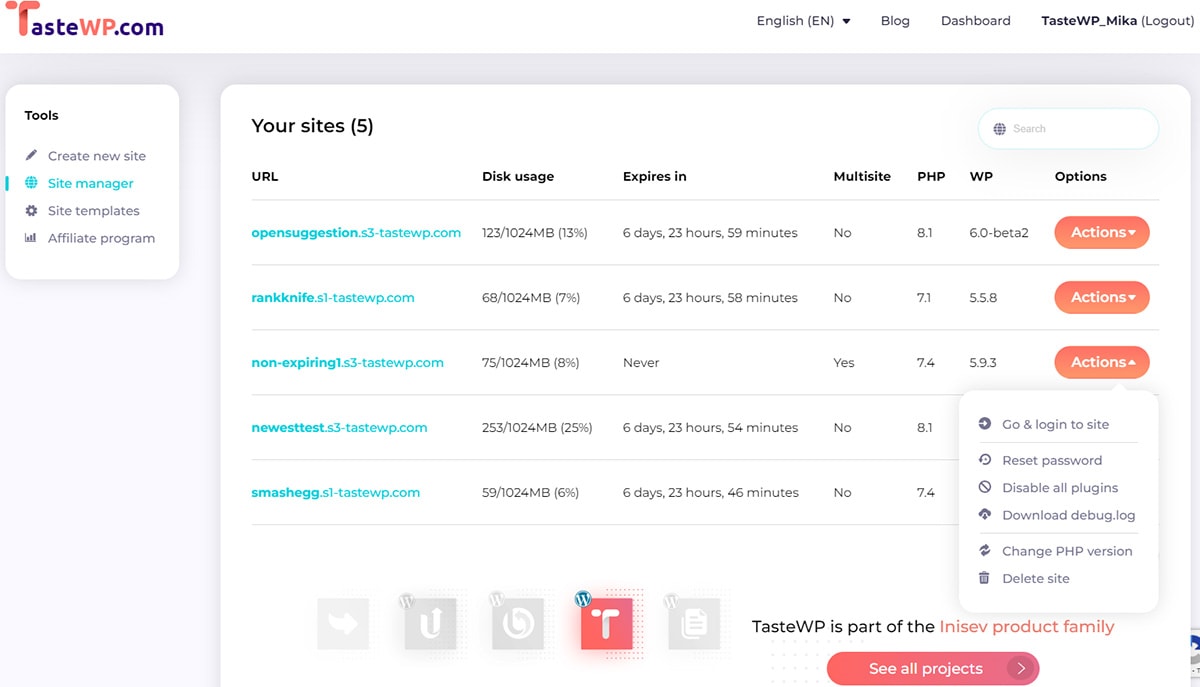Click disk usage 123/1024MB (13%)
Image resolution: width=1200 pixels, height=687 pixels.
[x=535, y=233]
